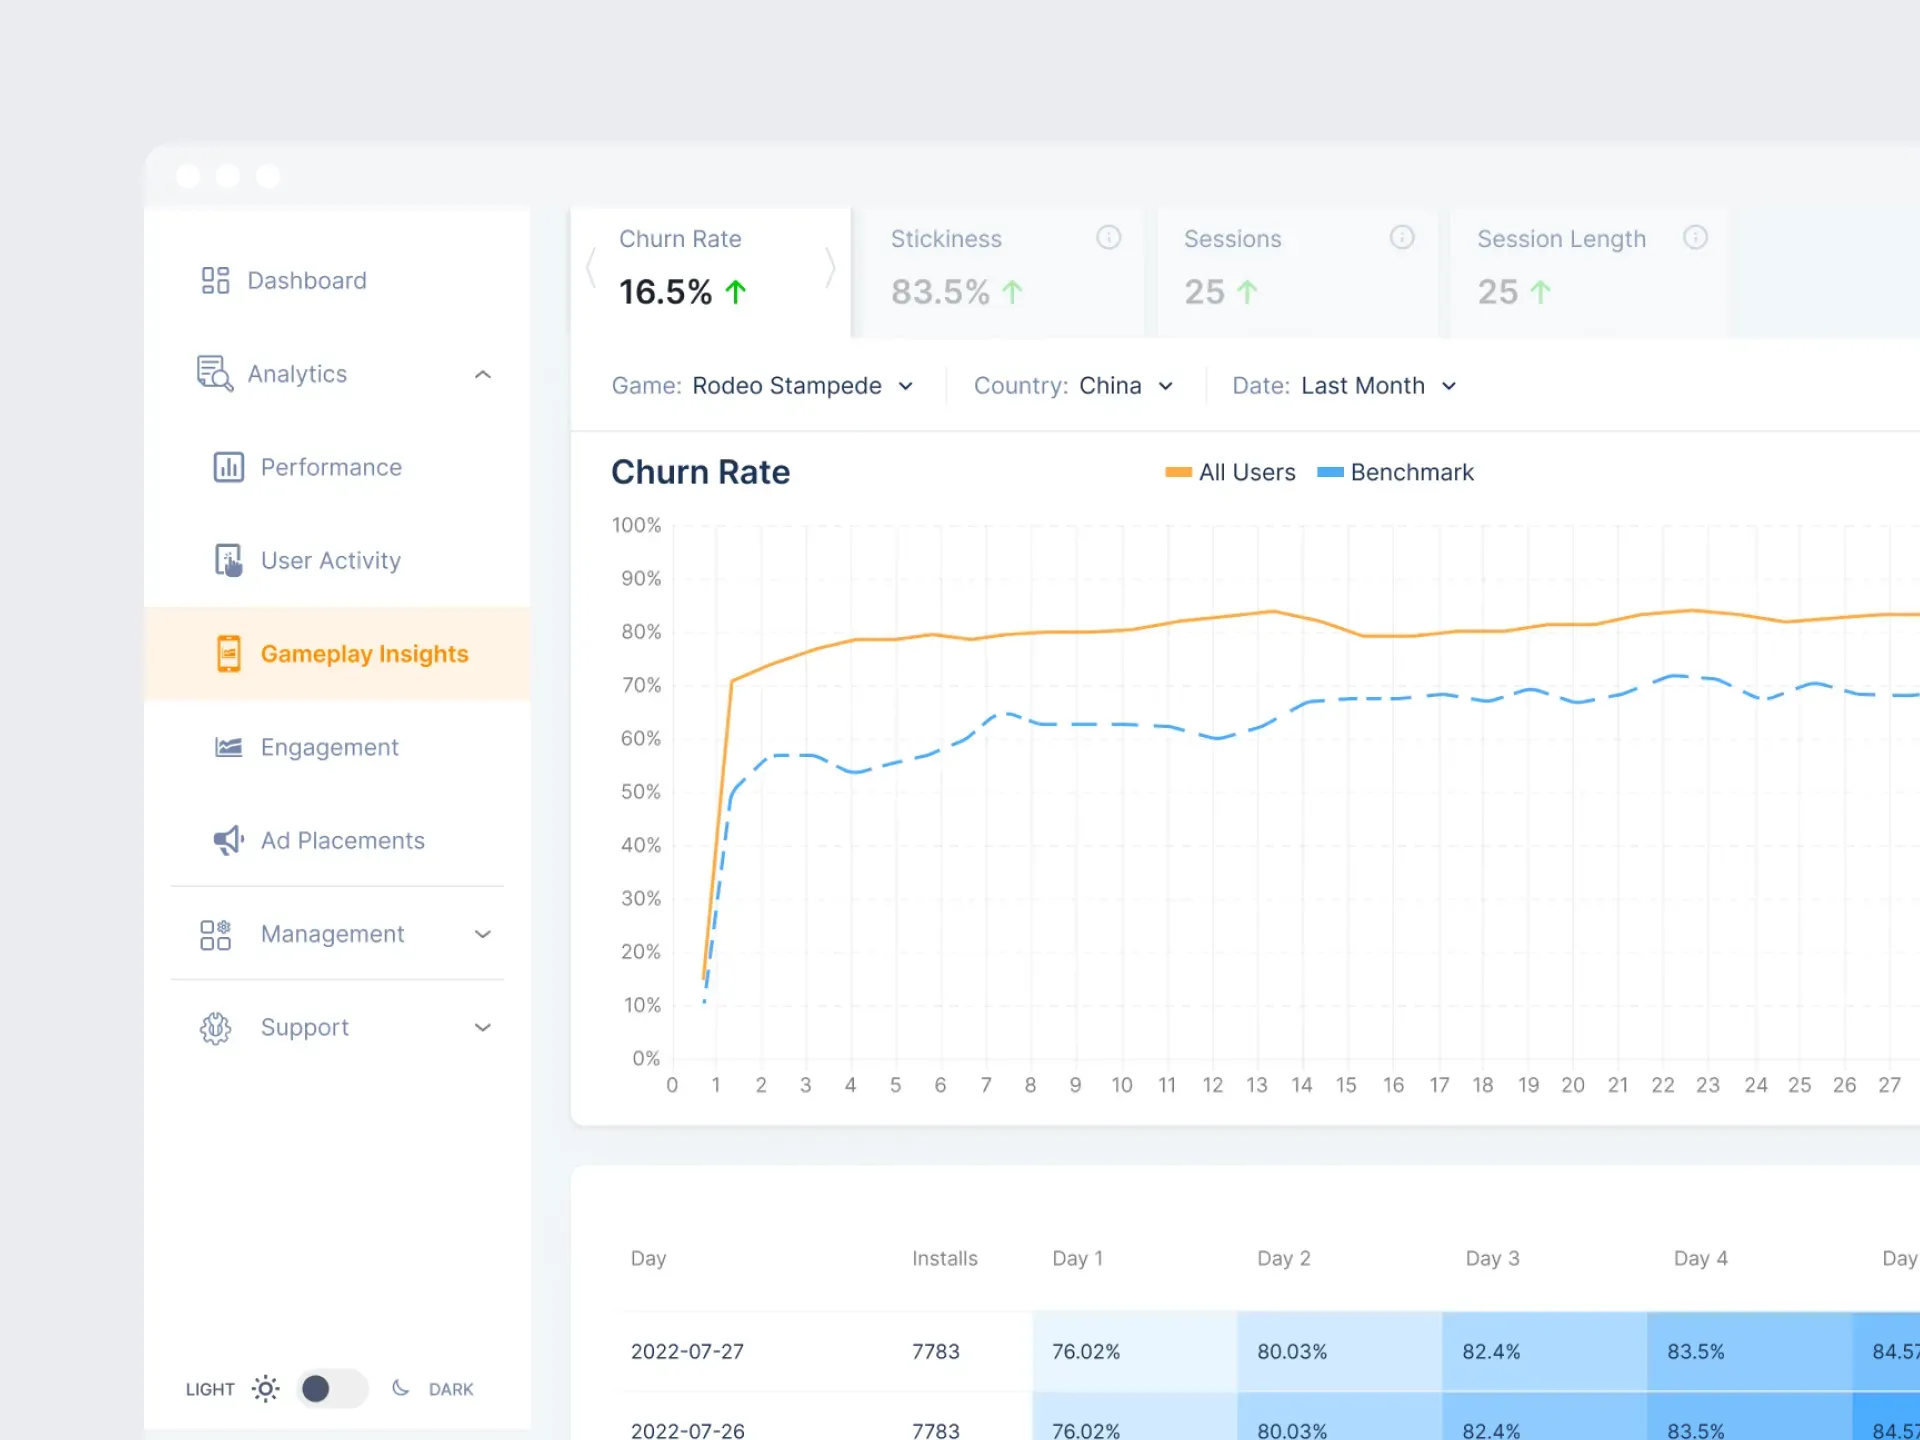The image size is (1920, 1440).
Task: Click the Performance bar chart icon
Action: [x=229, y=467]
